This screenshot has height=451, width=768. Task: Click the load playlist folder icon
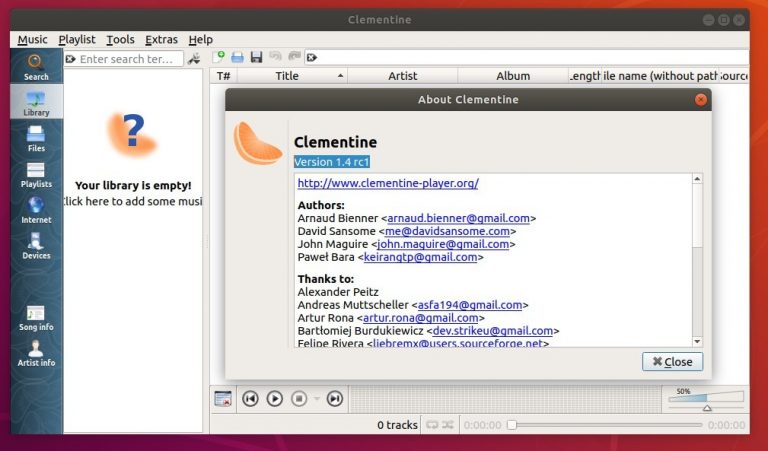(x=238, y=57)
